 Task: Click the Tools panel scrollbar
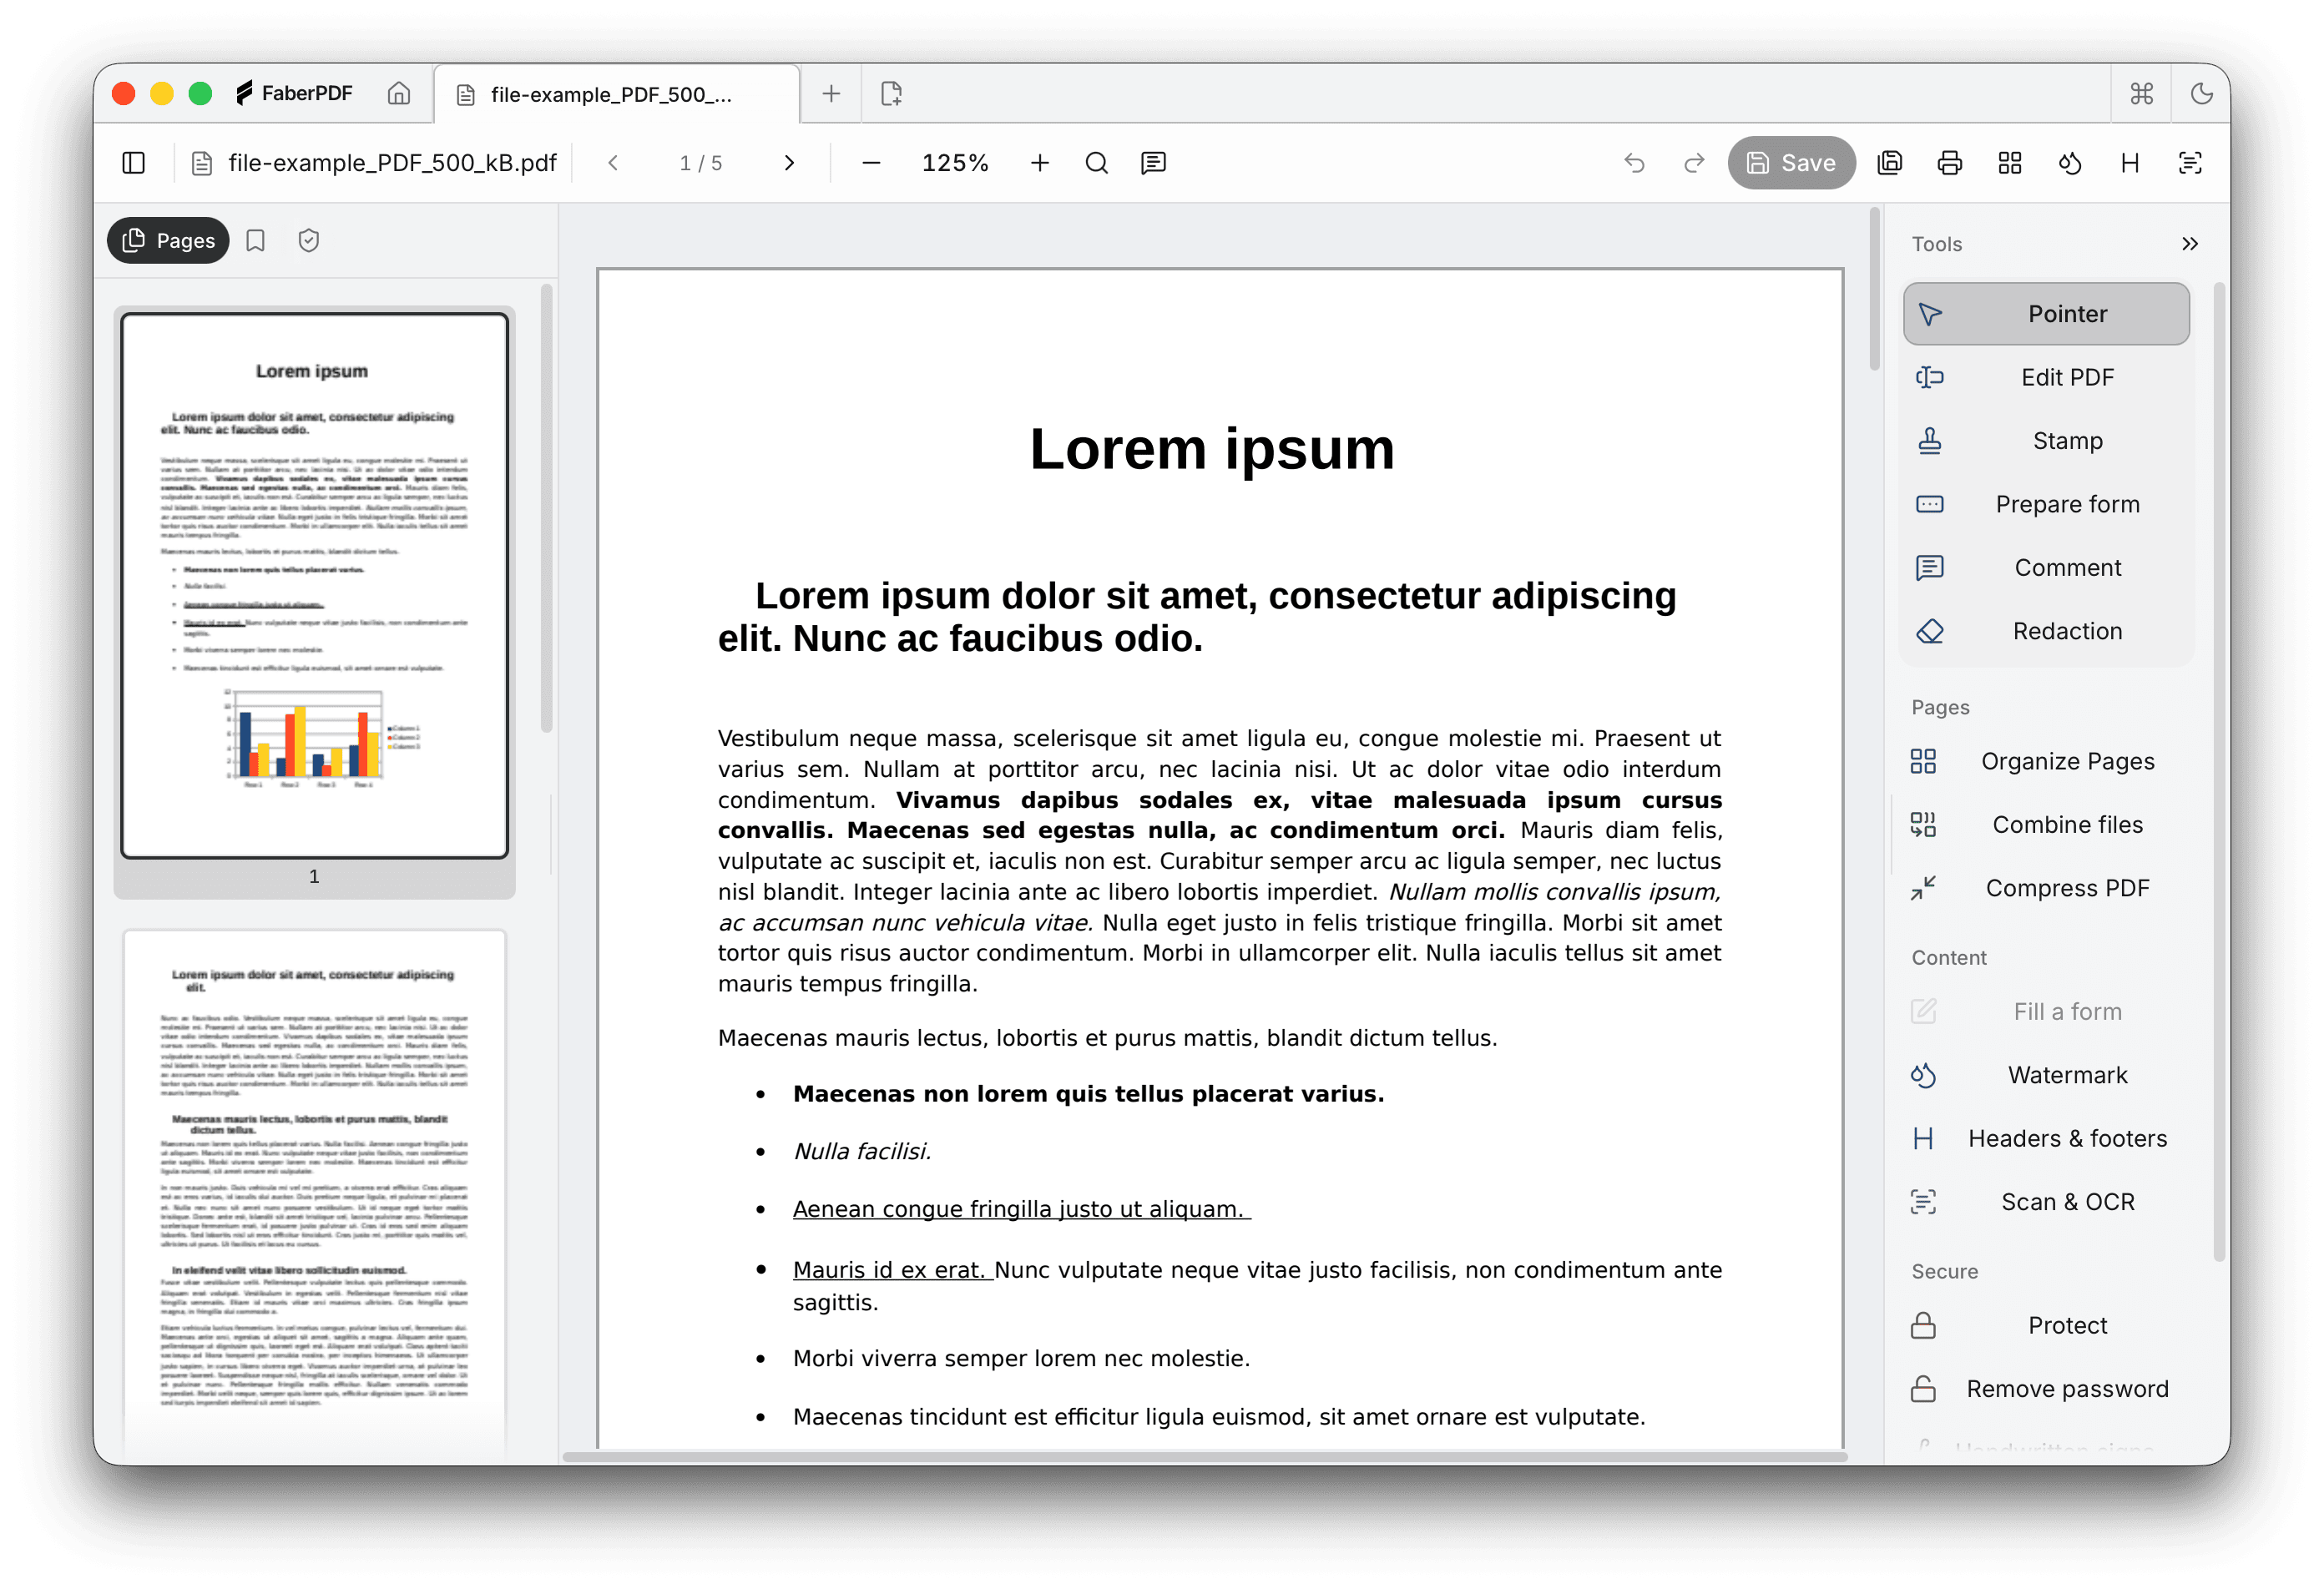tap(2220, 772)
